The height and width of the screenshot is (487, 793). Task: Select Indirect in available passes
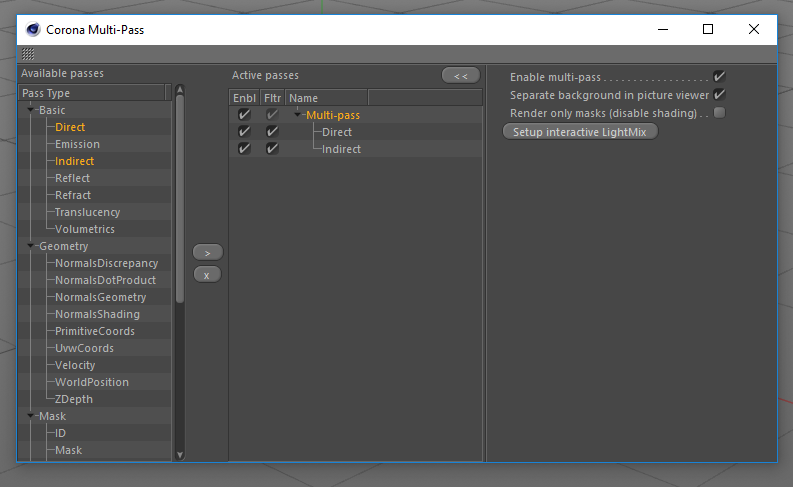click(x=74, y=161)
